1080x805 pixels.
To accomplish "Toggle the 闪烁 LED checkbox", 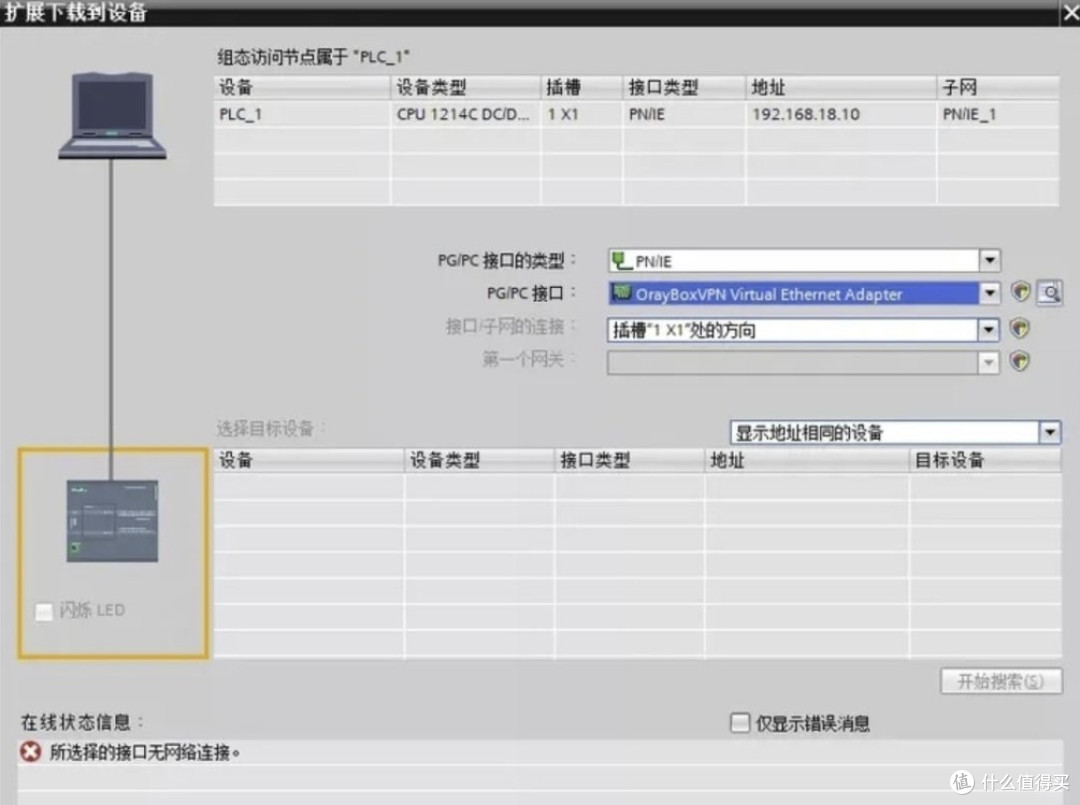I will tap(44, 611).
